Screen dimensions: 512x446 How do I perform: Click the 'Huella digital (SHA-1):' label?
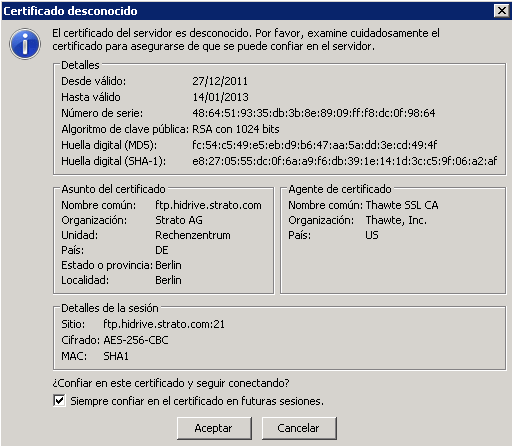click(x=113, y=161)
